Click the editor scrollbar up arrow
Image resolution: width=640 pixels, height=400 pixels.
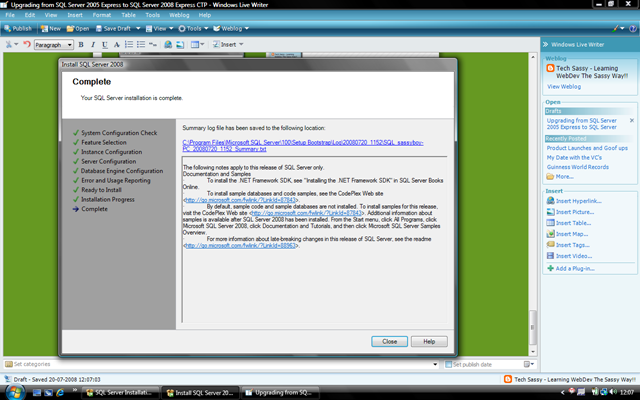[x=533, y=57]
